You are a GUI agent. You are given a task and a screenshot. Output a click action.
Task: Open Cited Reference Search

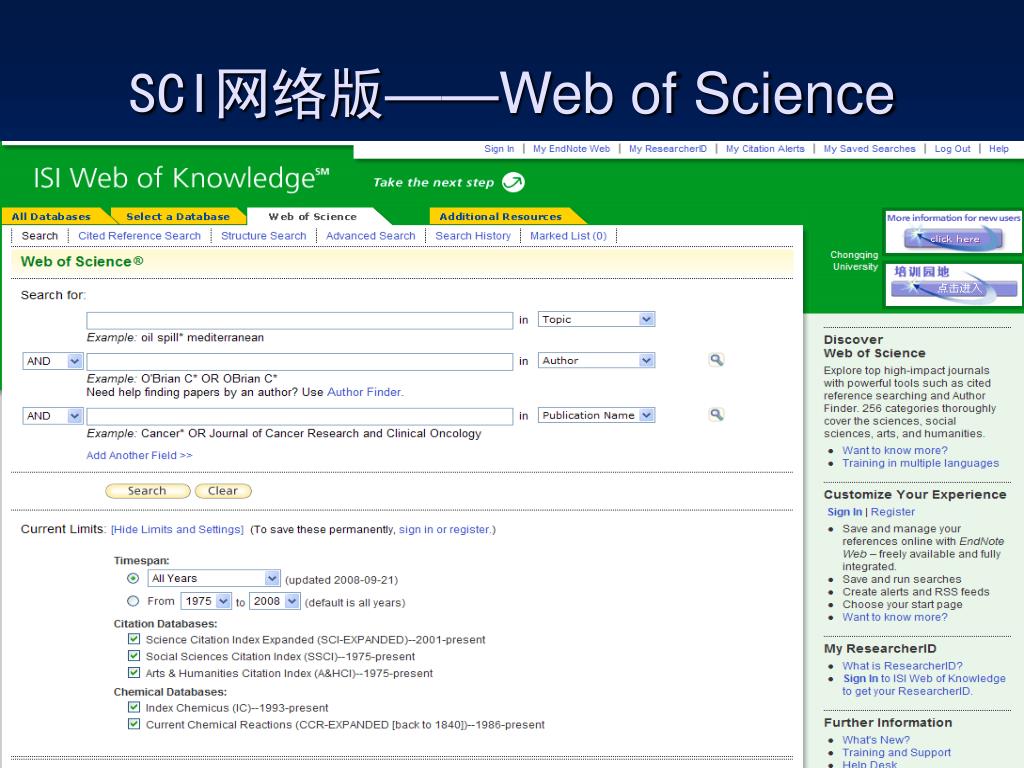140,236
